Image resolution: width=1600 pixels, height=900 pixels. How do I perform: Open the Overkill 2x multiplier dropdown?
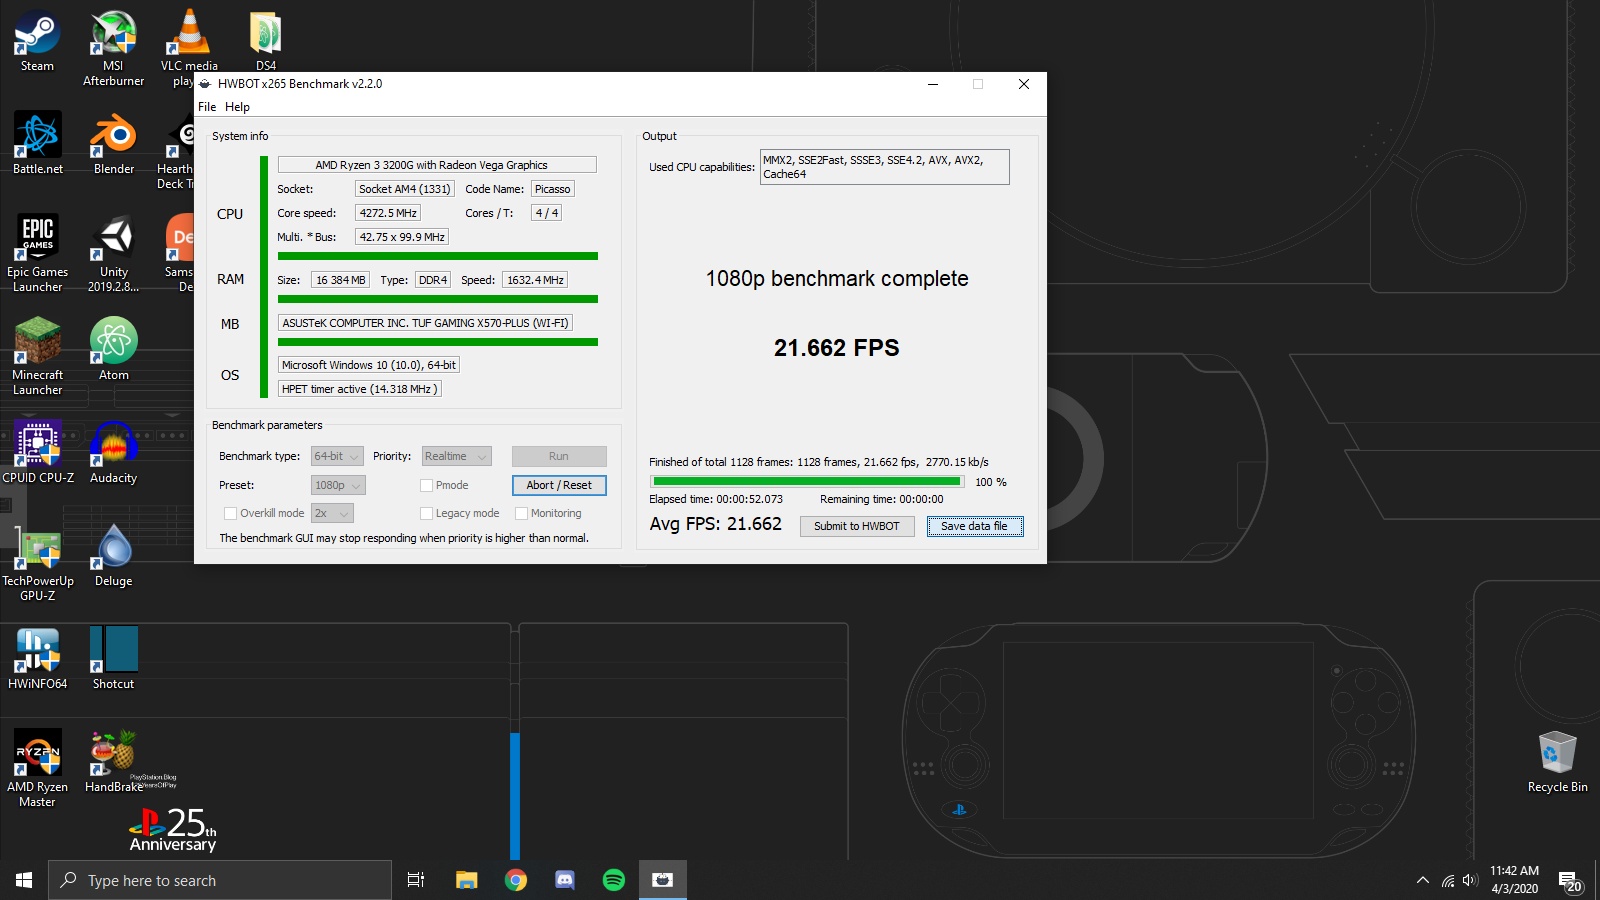tap(332, 513)
